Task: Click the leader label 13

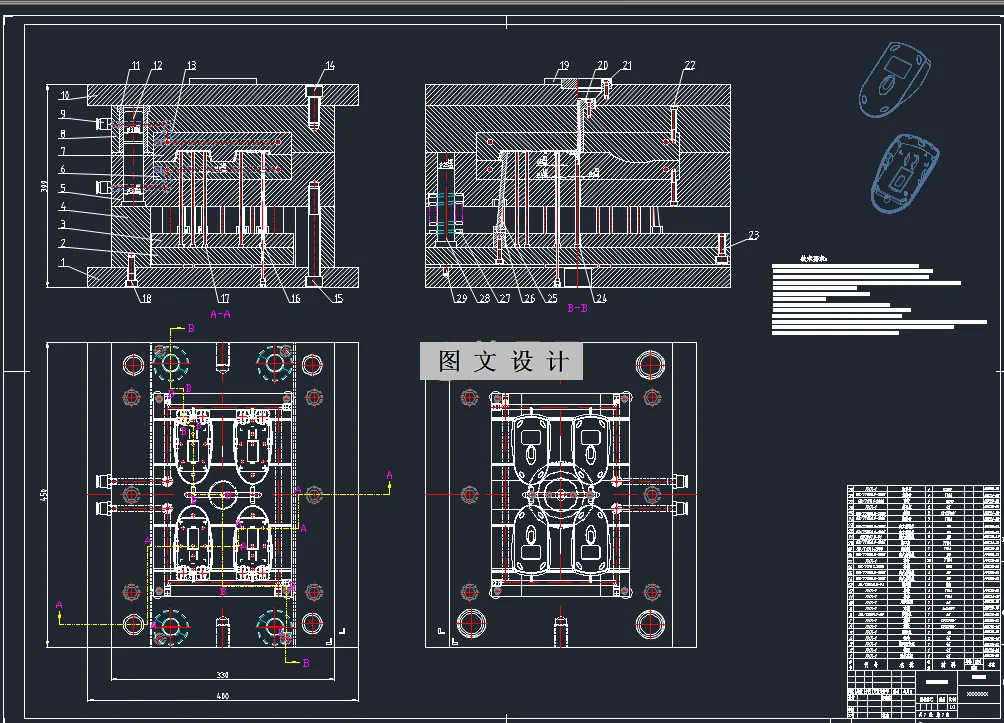Action: (191, 65)
